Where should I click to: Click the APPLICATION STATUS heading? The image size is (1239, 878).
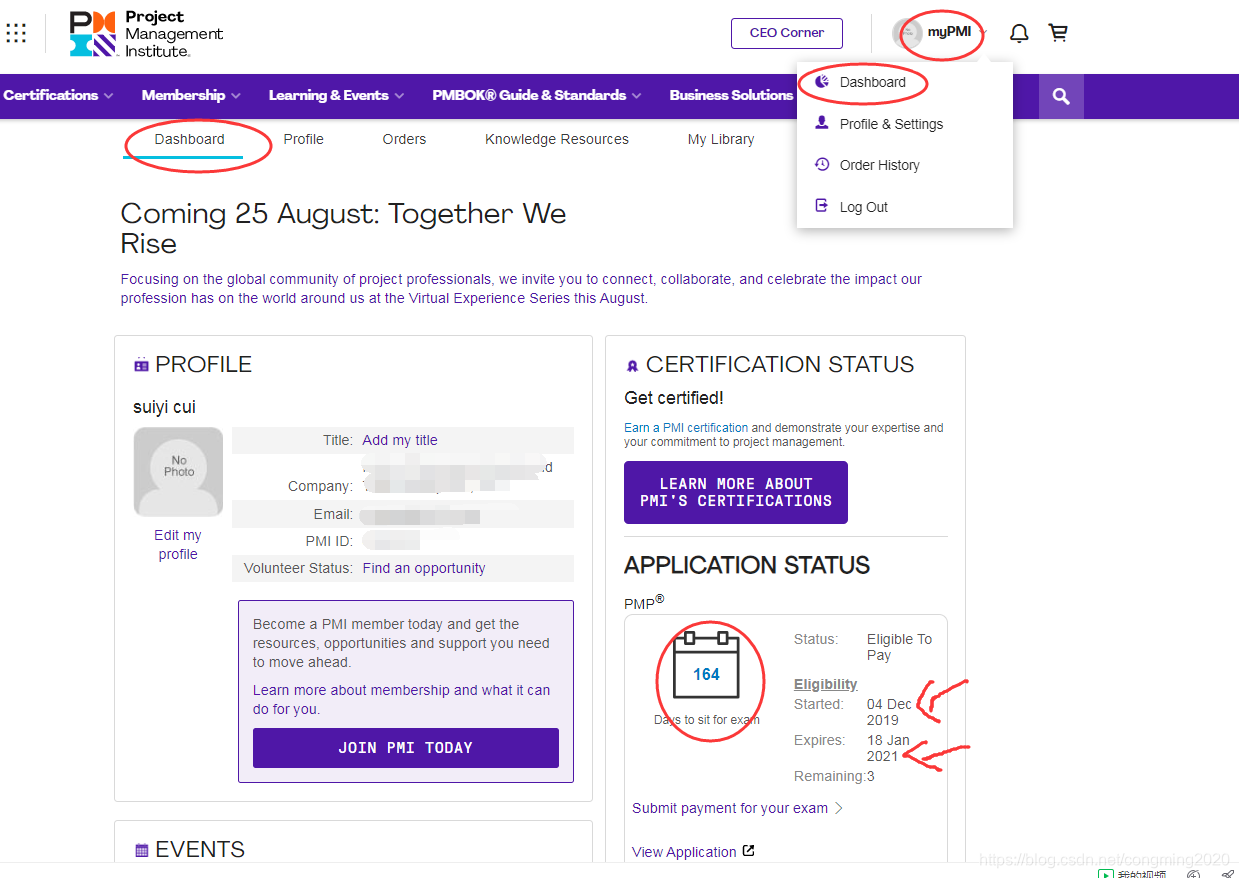(x=747, y=565)
